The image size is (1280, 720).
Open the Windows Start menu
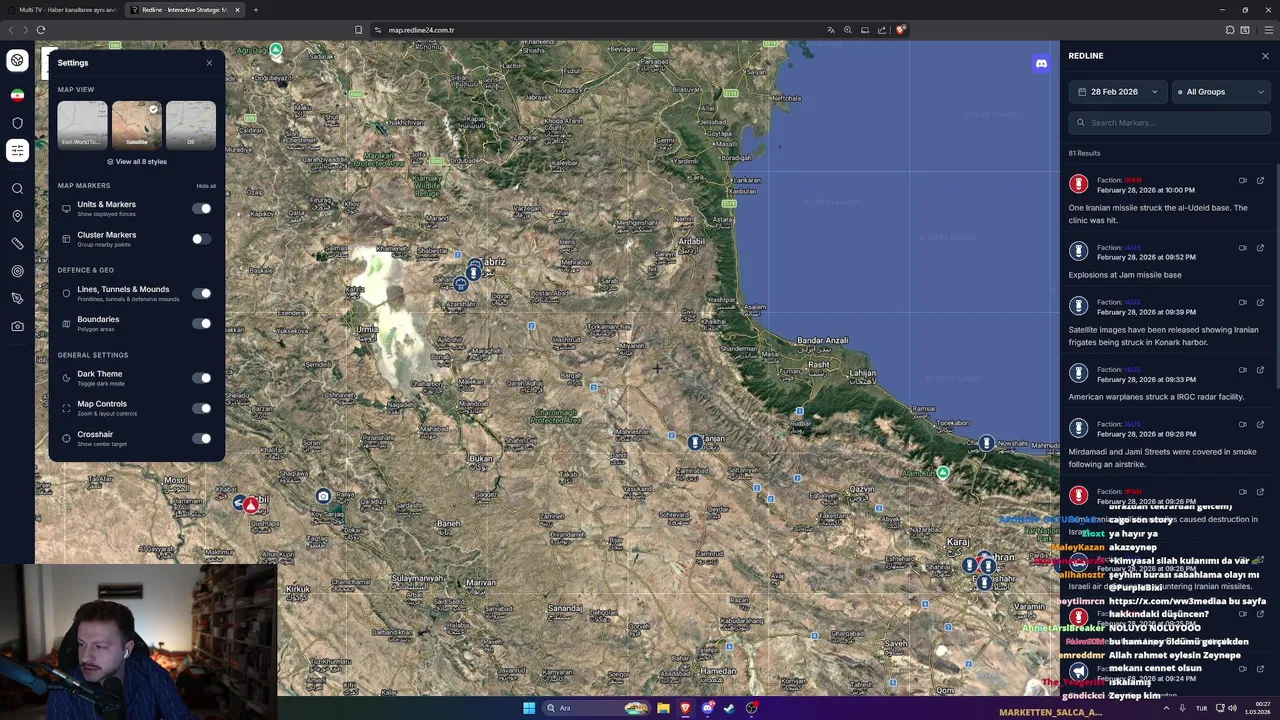(528, 708)
